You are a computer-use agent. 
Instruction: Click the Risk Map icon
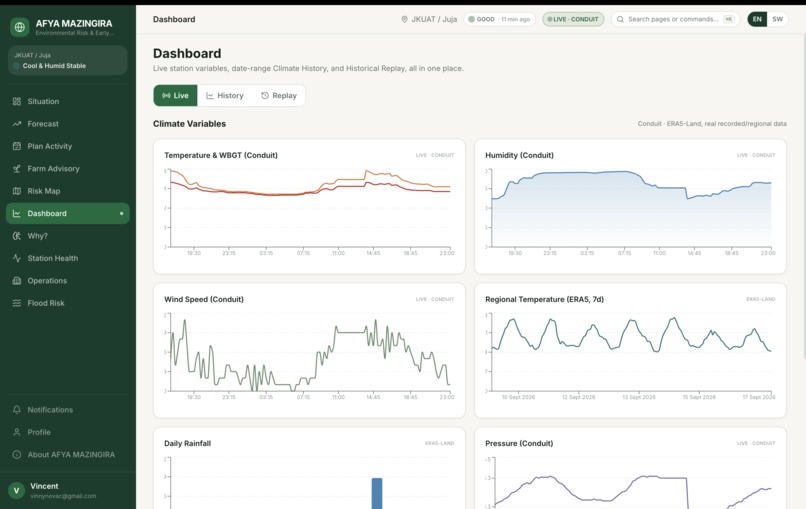point(17,191)
